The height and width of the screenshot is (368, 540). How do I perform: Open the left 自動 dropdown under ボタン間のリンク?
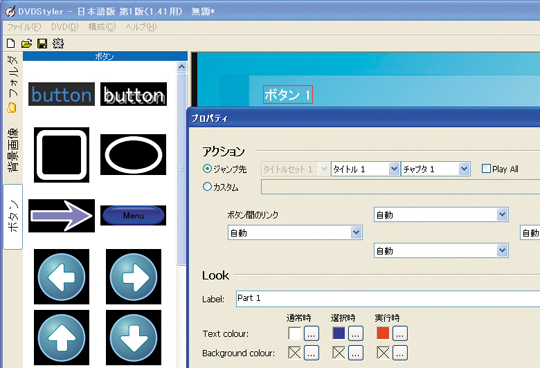coord(295,233)
